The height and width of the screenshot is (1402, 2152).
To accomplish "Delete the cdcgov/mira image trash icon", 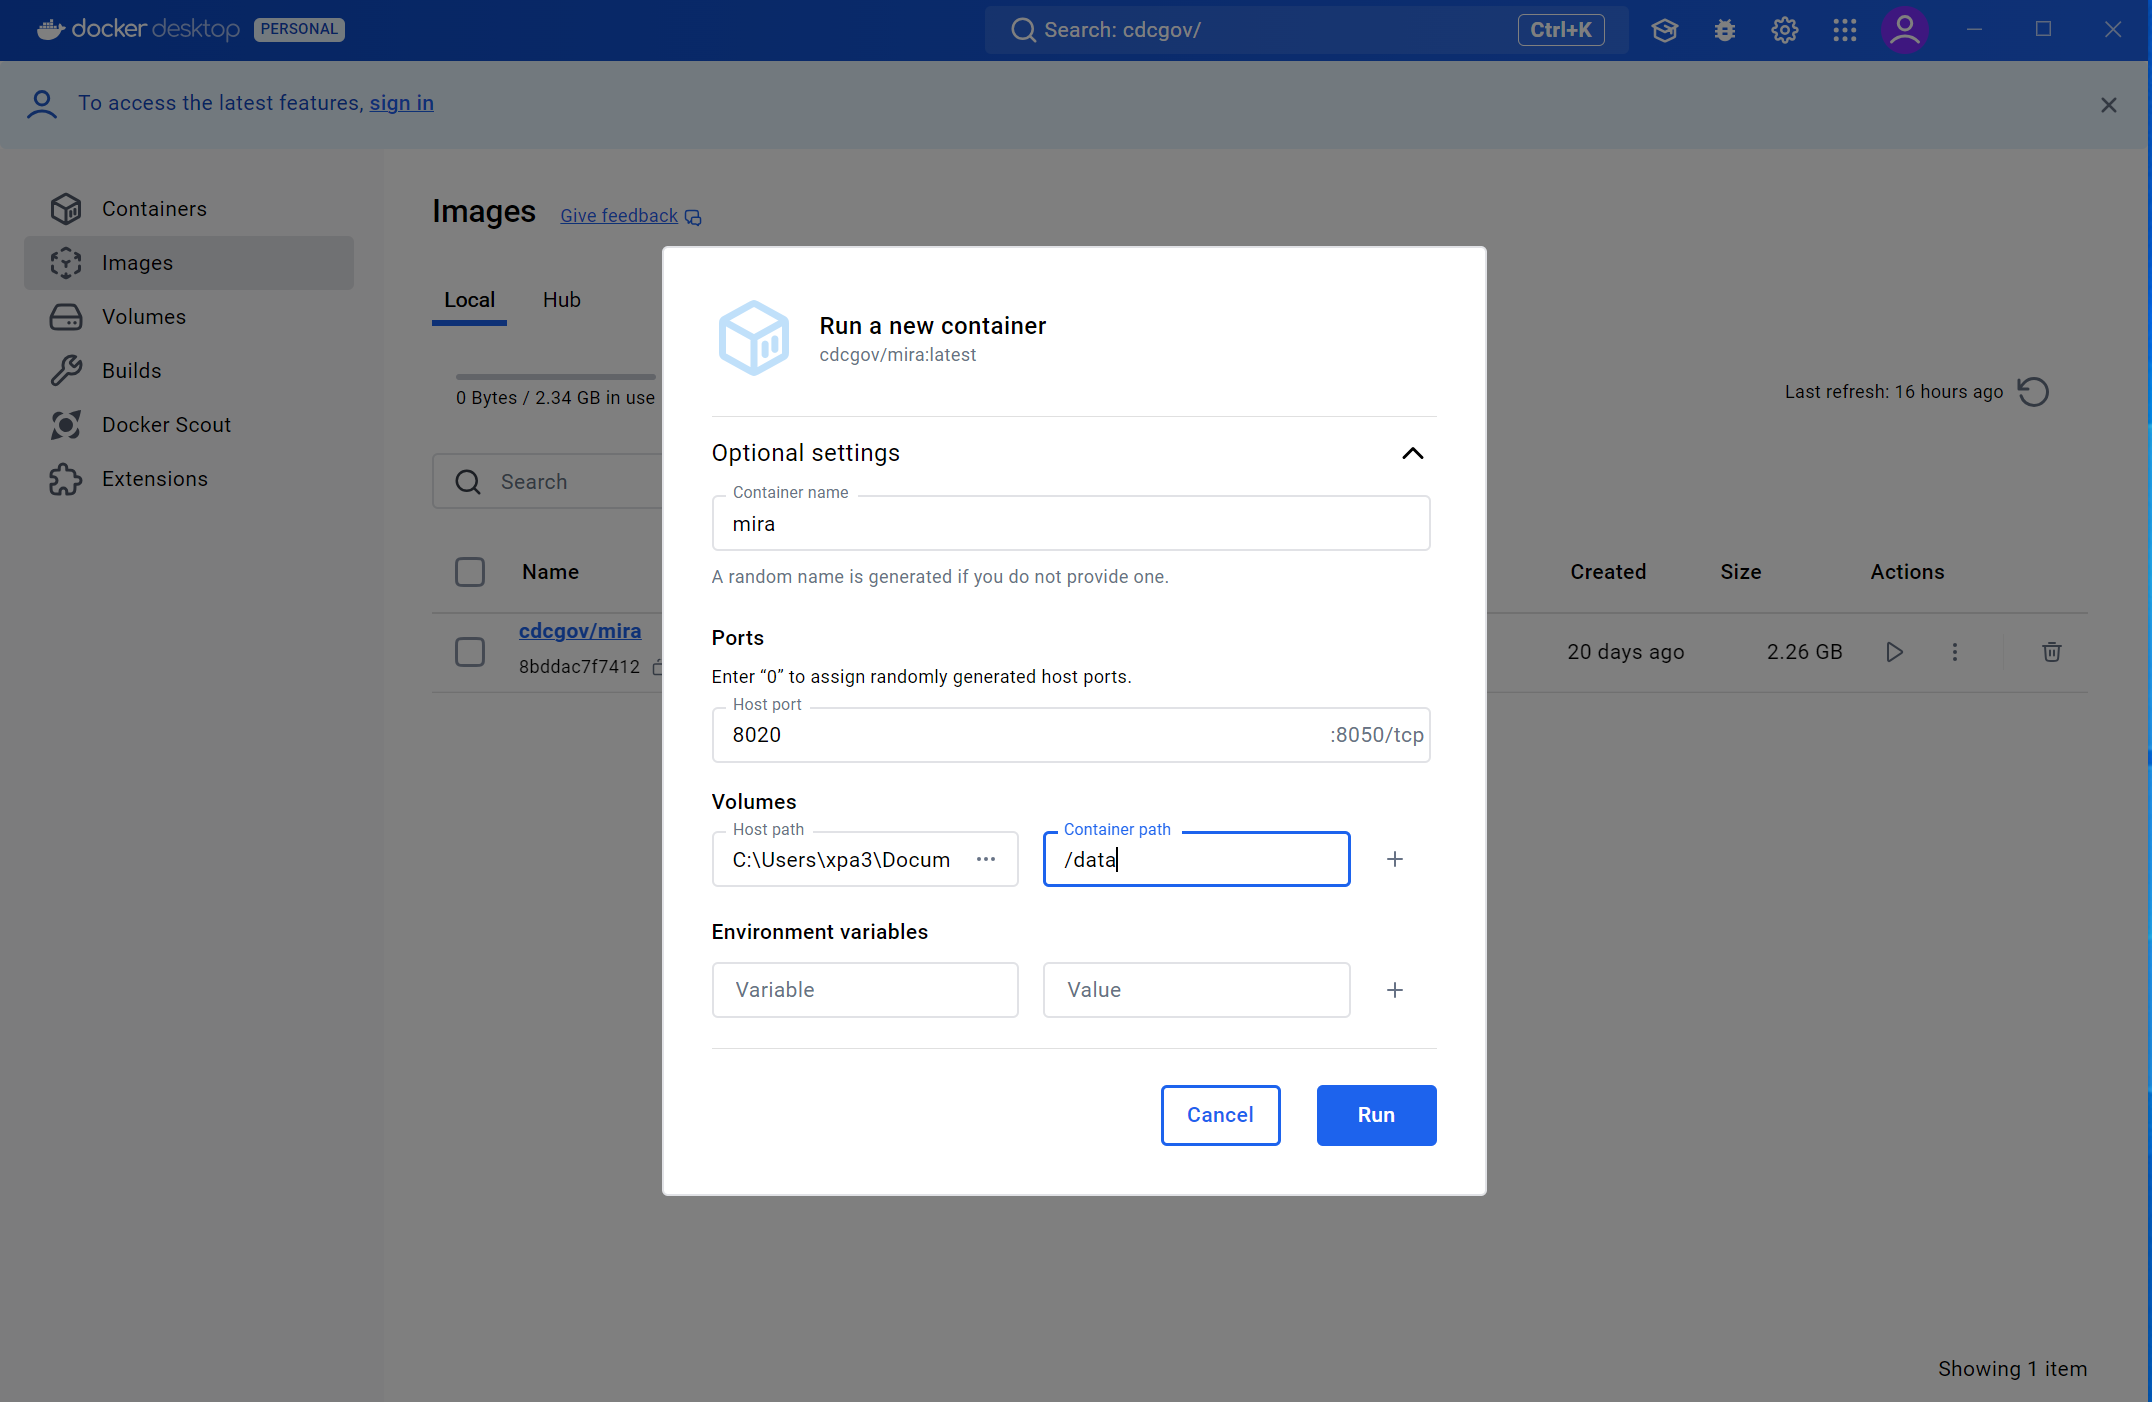I will (2052, 652).
